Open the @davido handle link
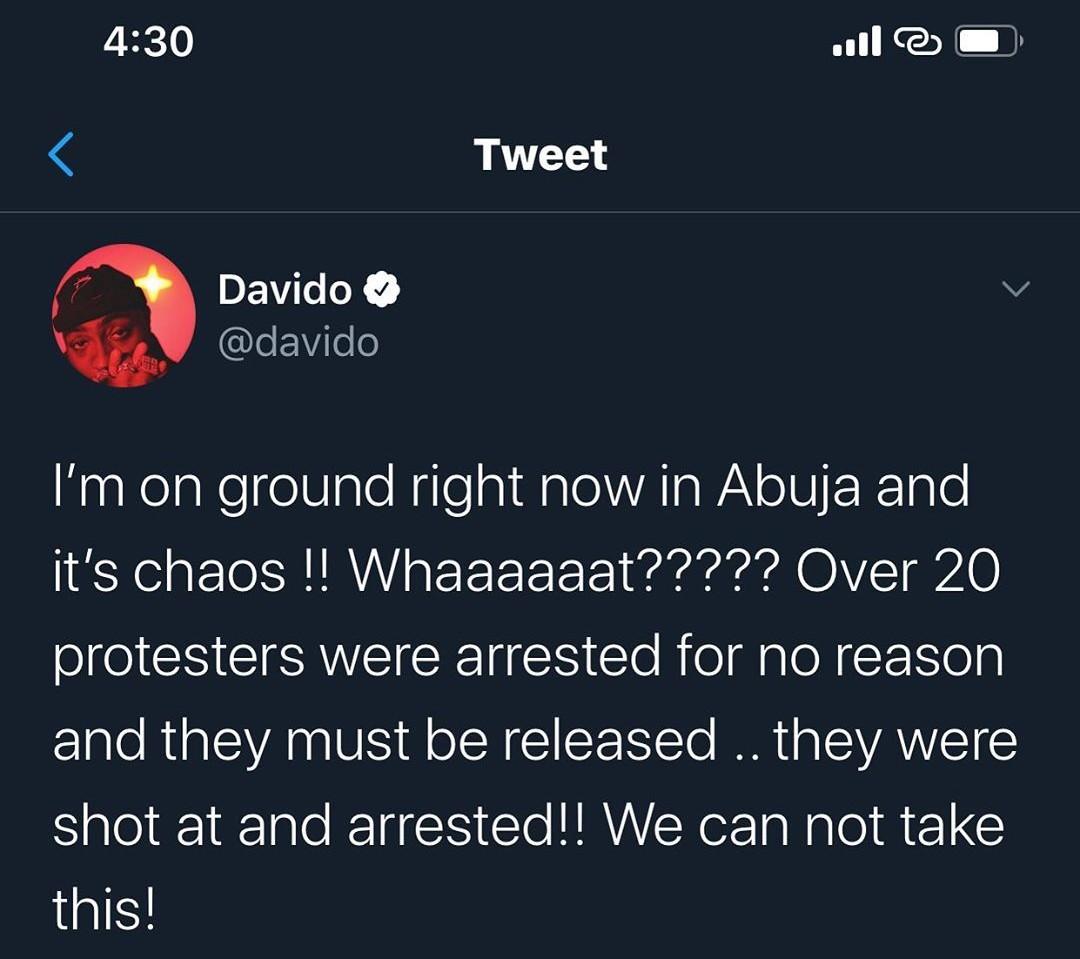The height and width of the screenshot is (959, 1080). pyautogui.click(x=298, y=343)
